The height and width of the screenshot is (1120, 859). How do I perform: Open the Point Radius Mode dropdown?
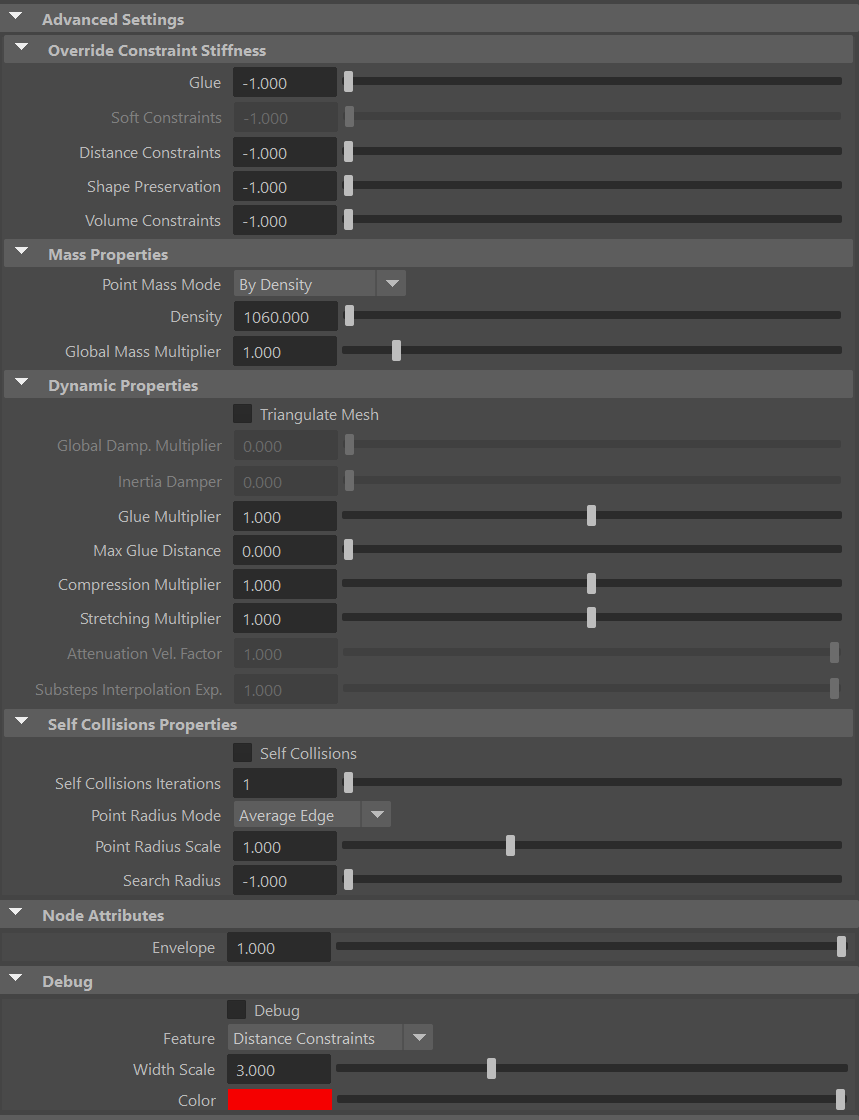[x=376, y=814]
